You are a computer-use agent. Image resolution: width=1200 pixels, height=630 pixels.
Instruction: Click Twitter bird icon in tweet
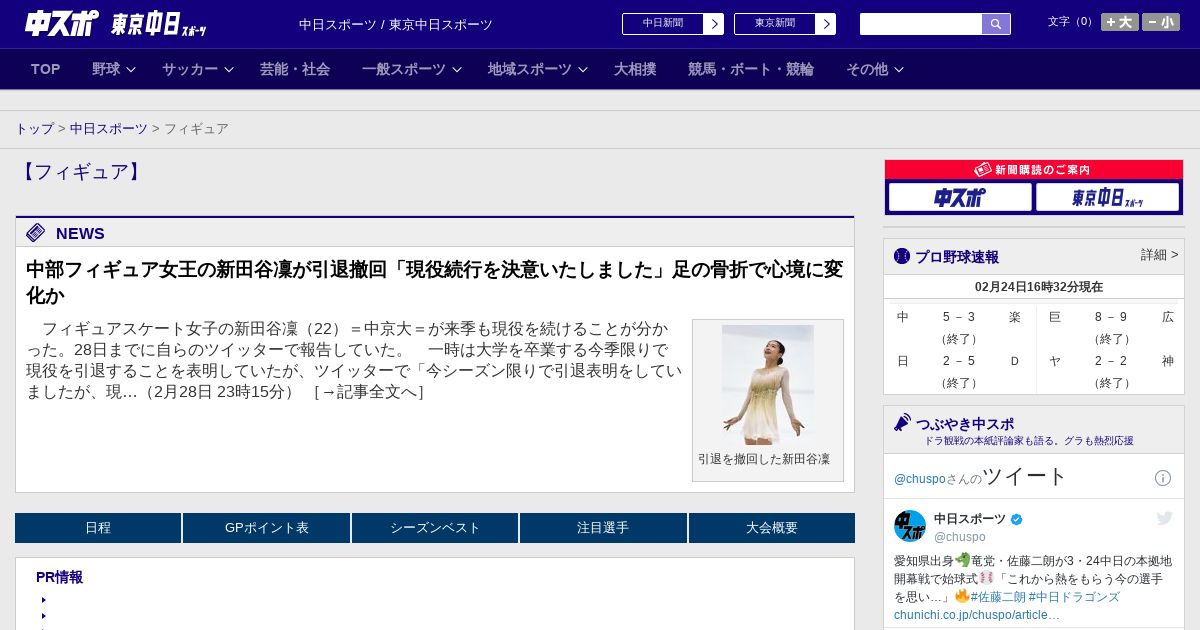(x=1164, y=518)
